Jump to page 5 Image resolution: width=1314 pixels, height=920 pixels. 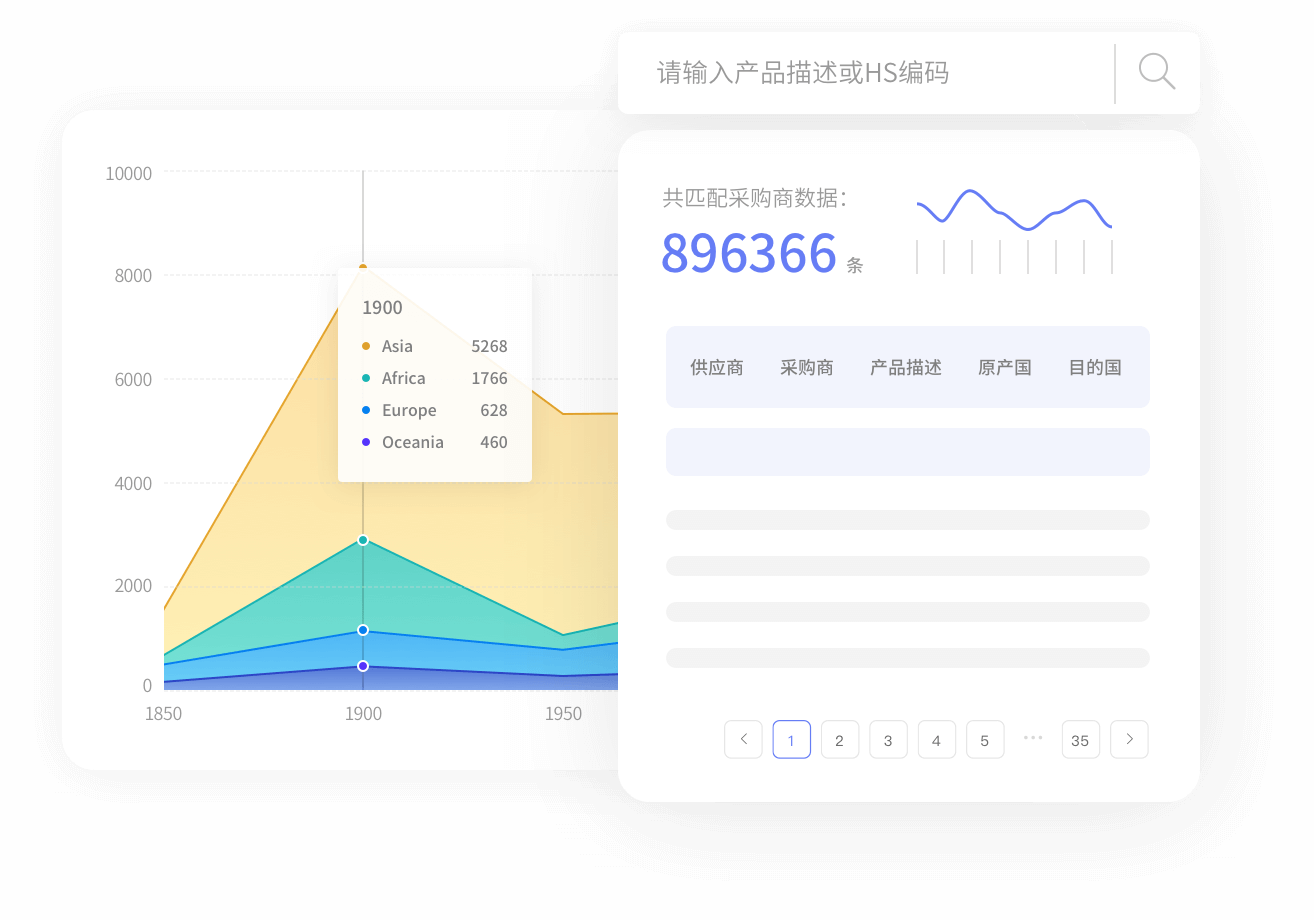[x=984, y=739]
